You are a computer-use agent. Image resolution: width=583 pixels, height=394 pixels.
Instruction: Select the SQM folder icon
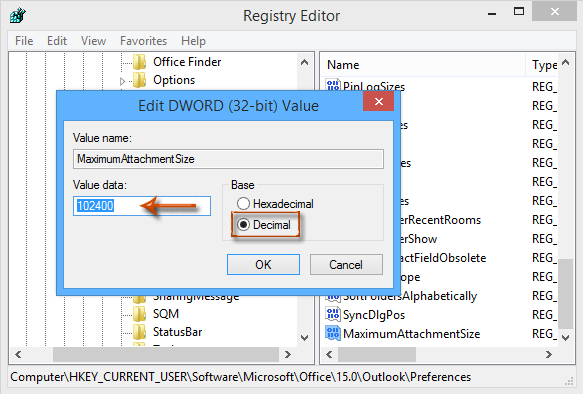click(x=140, y=314)
